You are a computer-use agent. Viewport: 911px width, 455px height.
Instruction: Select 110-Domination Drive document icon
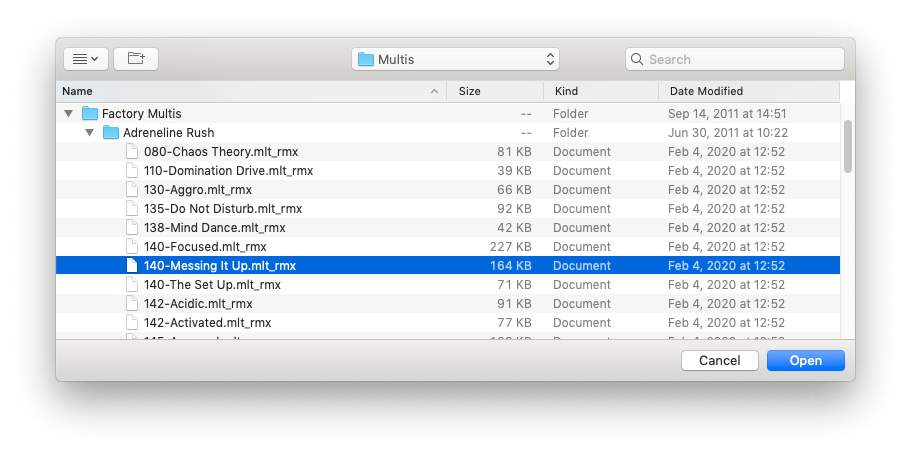[x=131, y=171]
